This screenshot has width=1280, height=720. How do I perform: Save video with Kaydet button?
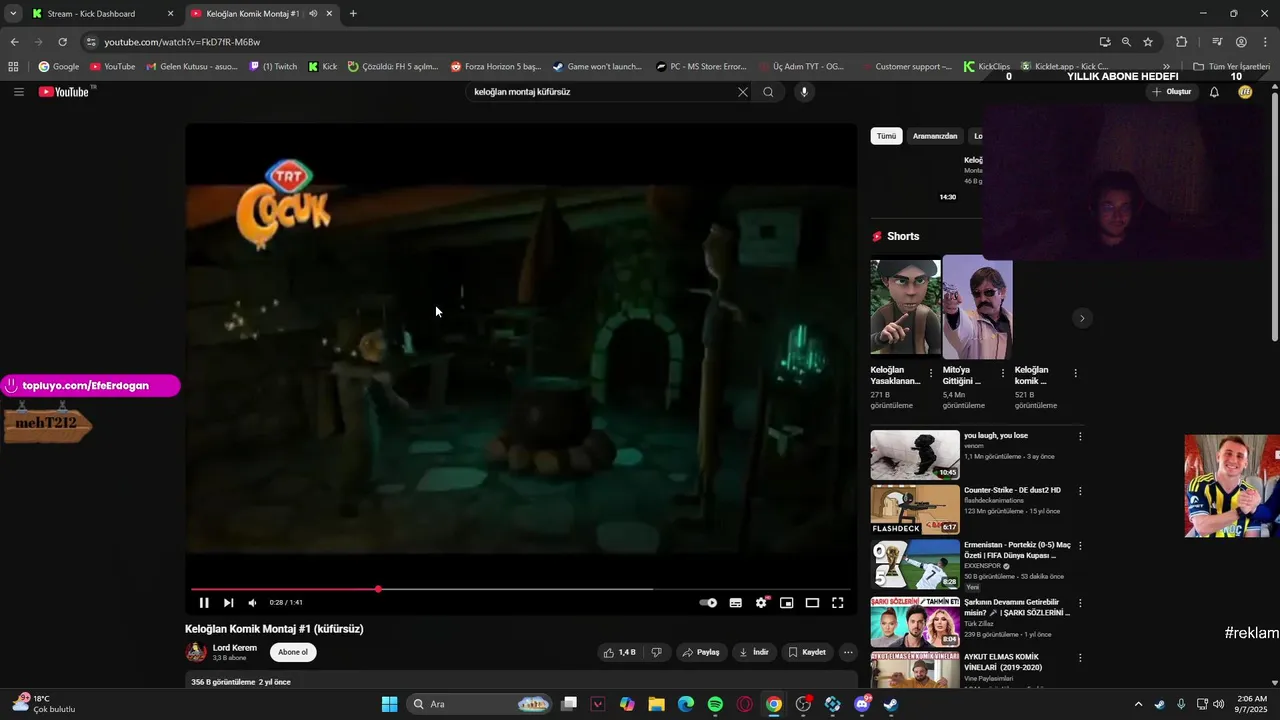[x=807, y=652]
